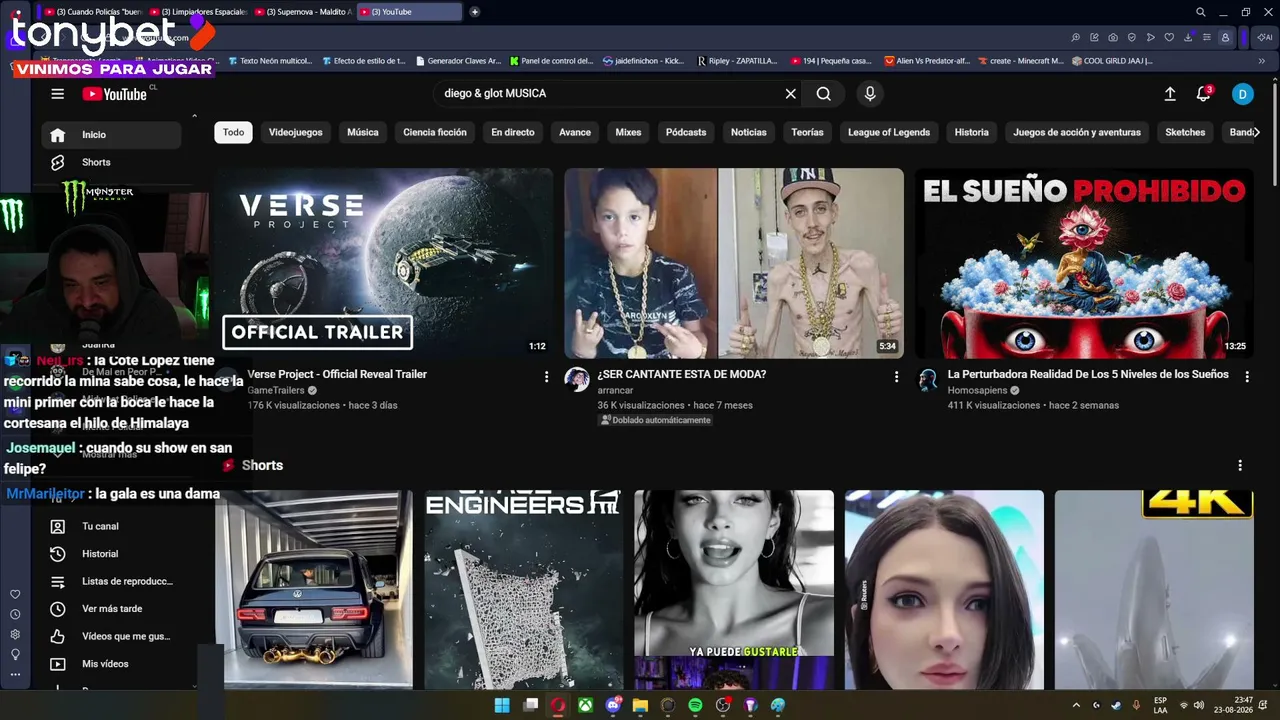Open the YouTube upload/create icon
This screenshot has height=720, width=1280.
click(1170, 94)
